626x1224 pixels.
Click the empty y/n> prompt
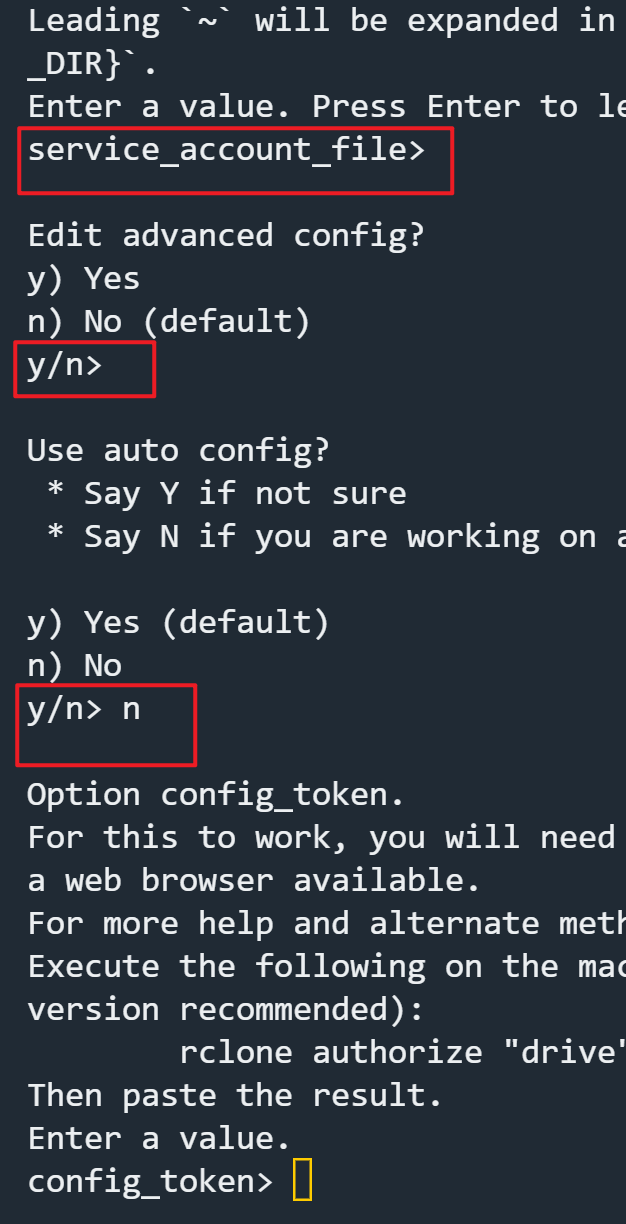tap(65, 365)
